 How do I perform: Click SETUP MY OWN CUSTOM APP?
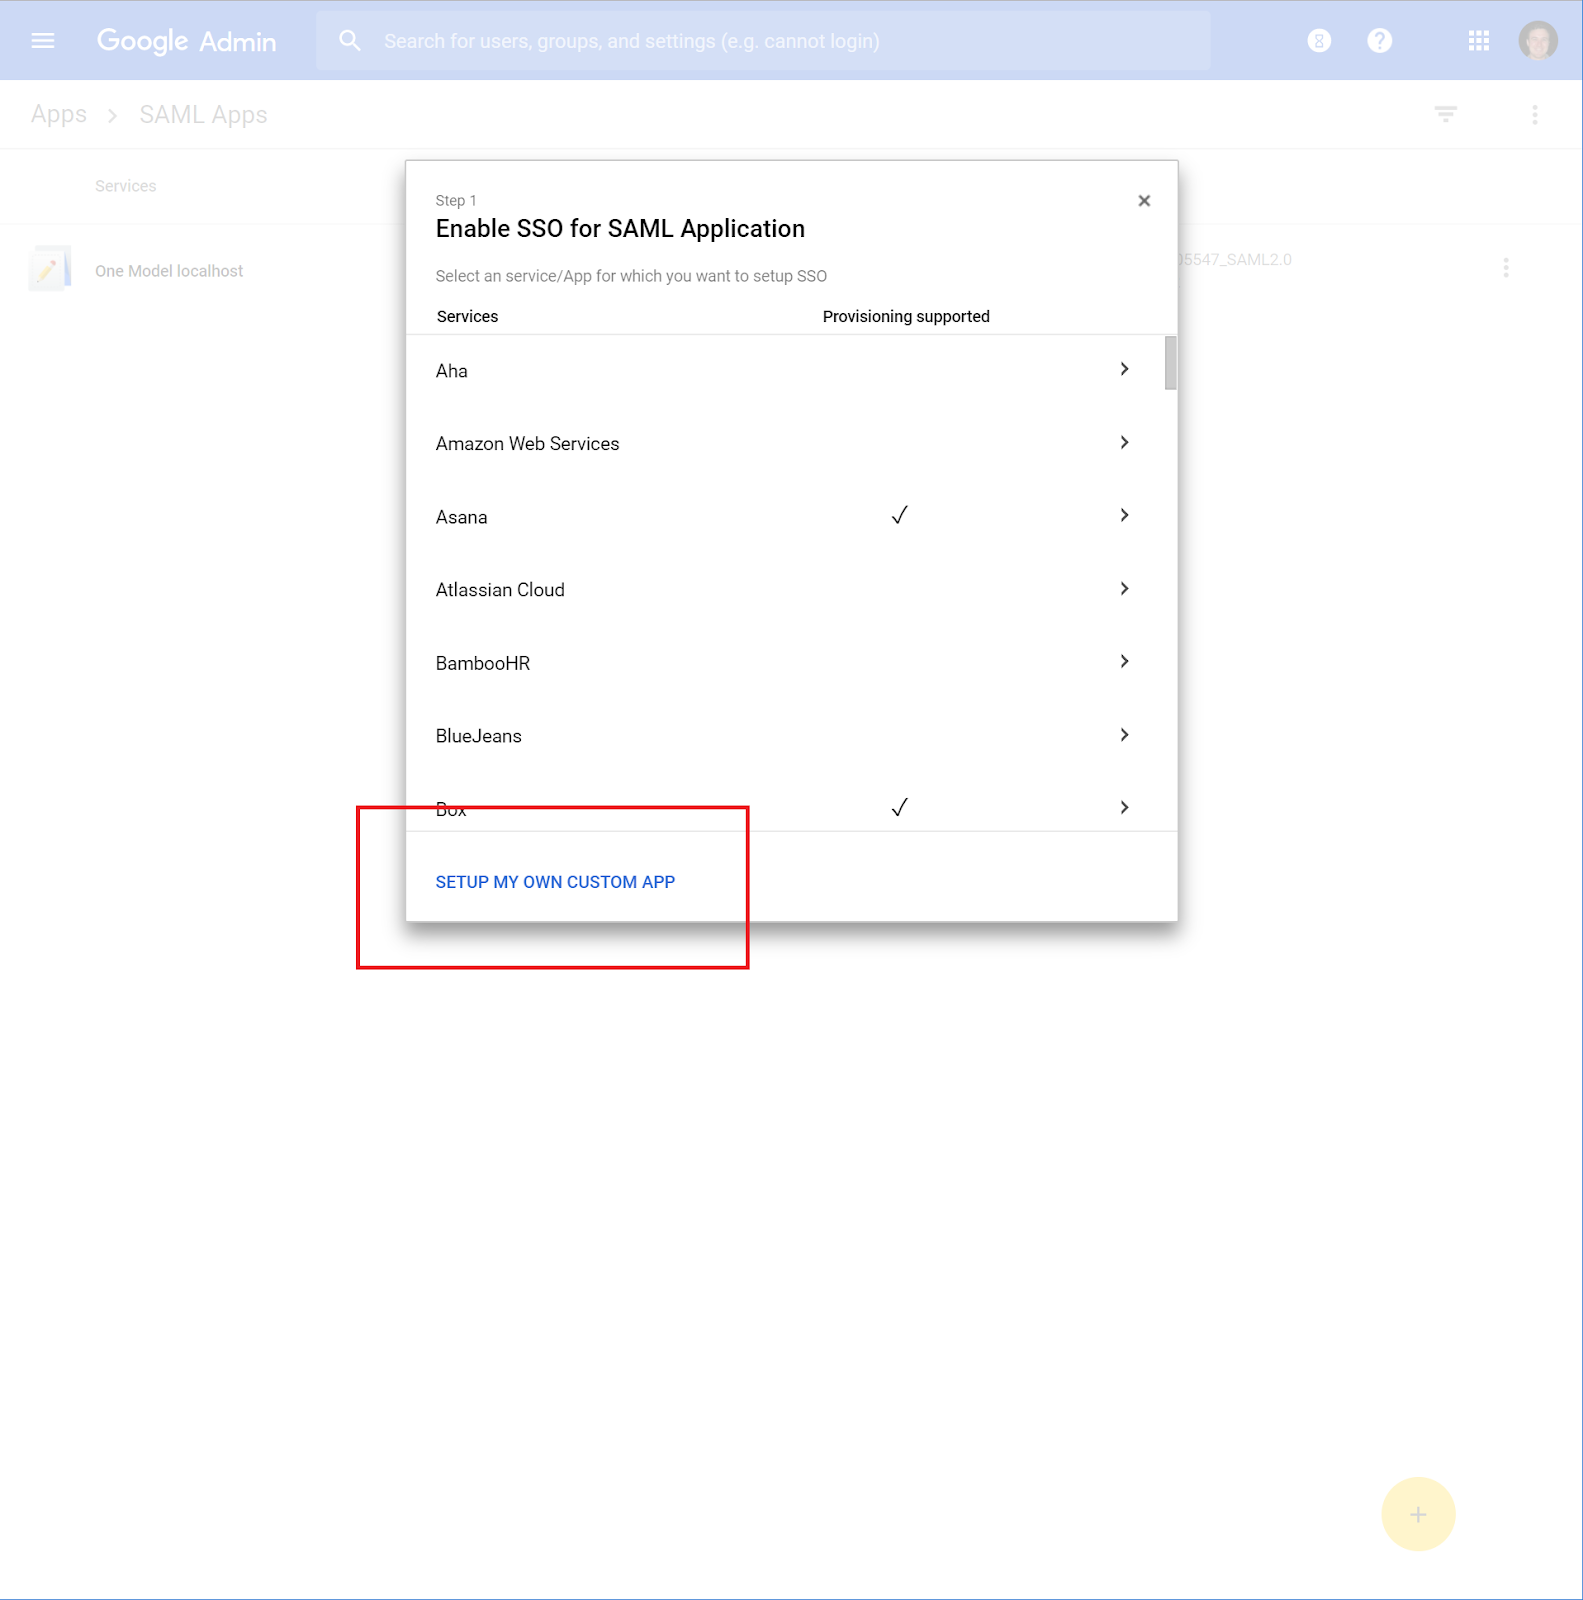[x=555, y=882]
